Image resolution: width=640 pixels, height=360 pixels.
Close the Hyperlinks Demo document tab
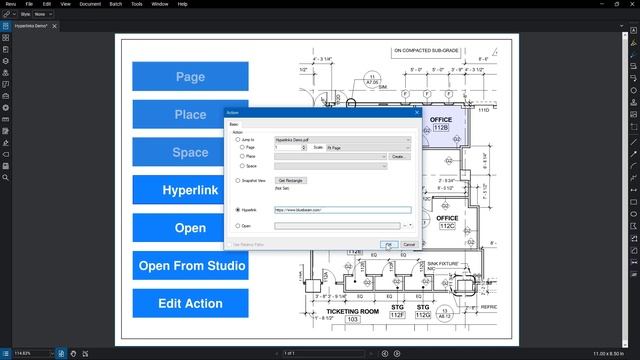click(54, 26)
